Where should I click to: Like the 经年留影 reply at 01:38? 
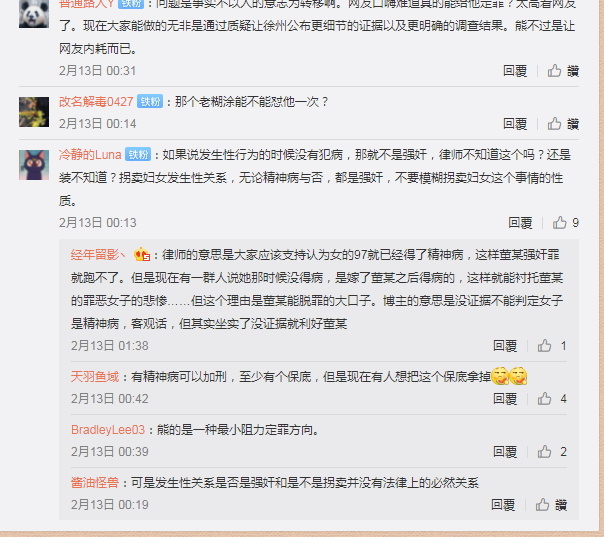(544, 345)
